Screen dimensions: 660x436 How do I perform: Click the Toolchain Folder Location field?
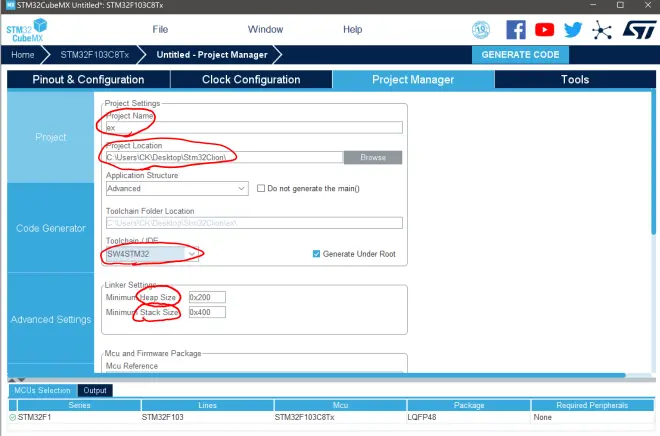(254, 223)
